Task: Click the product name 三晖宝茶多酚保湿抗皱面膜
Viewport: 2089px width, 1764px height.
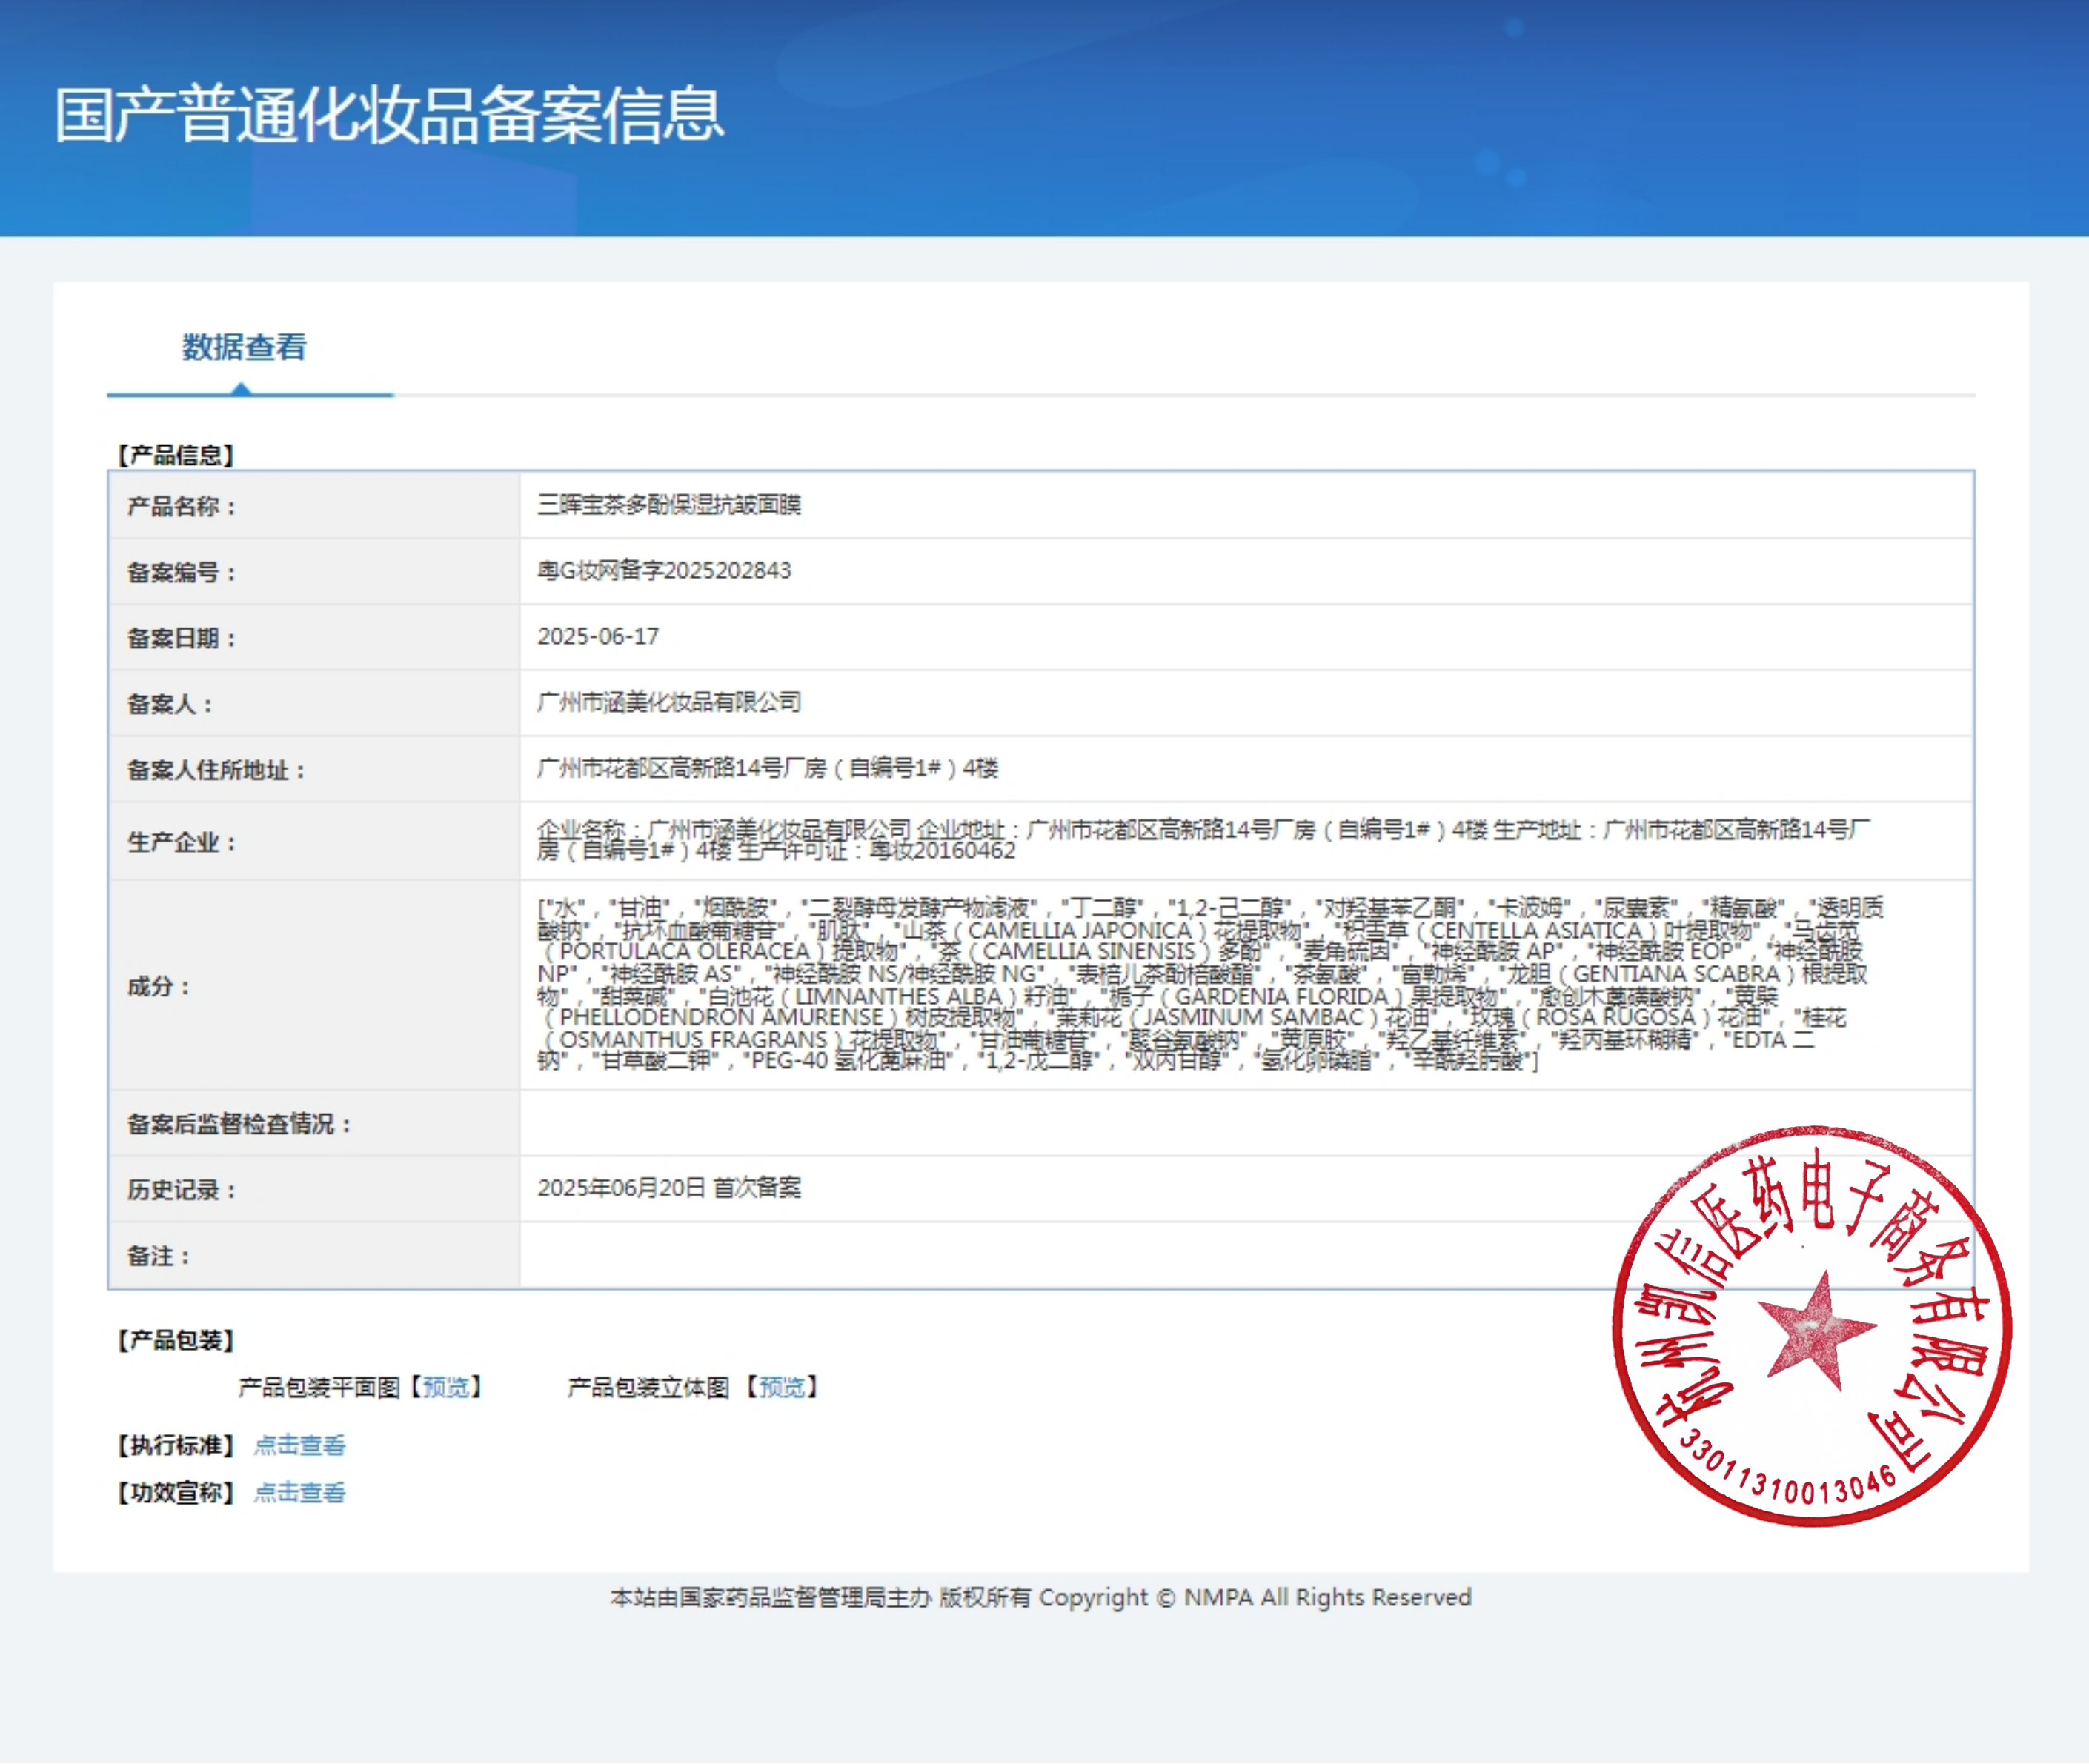Action: click(668, 505)
